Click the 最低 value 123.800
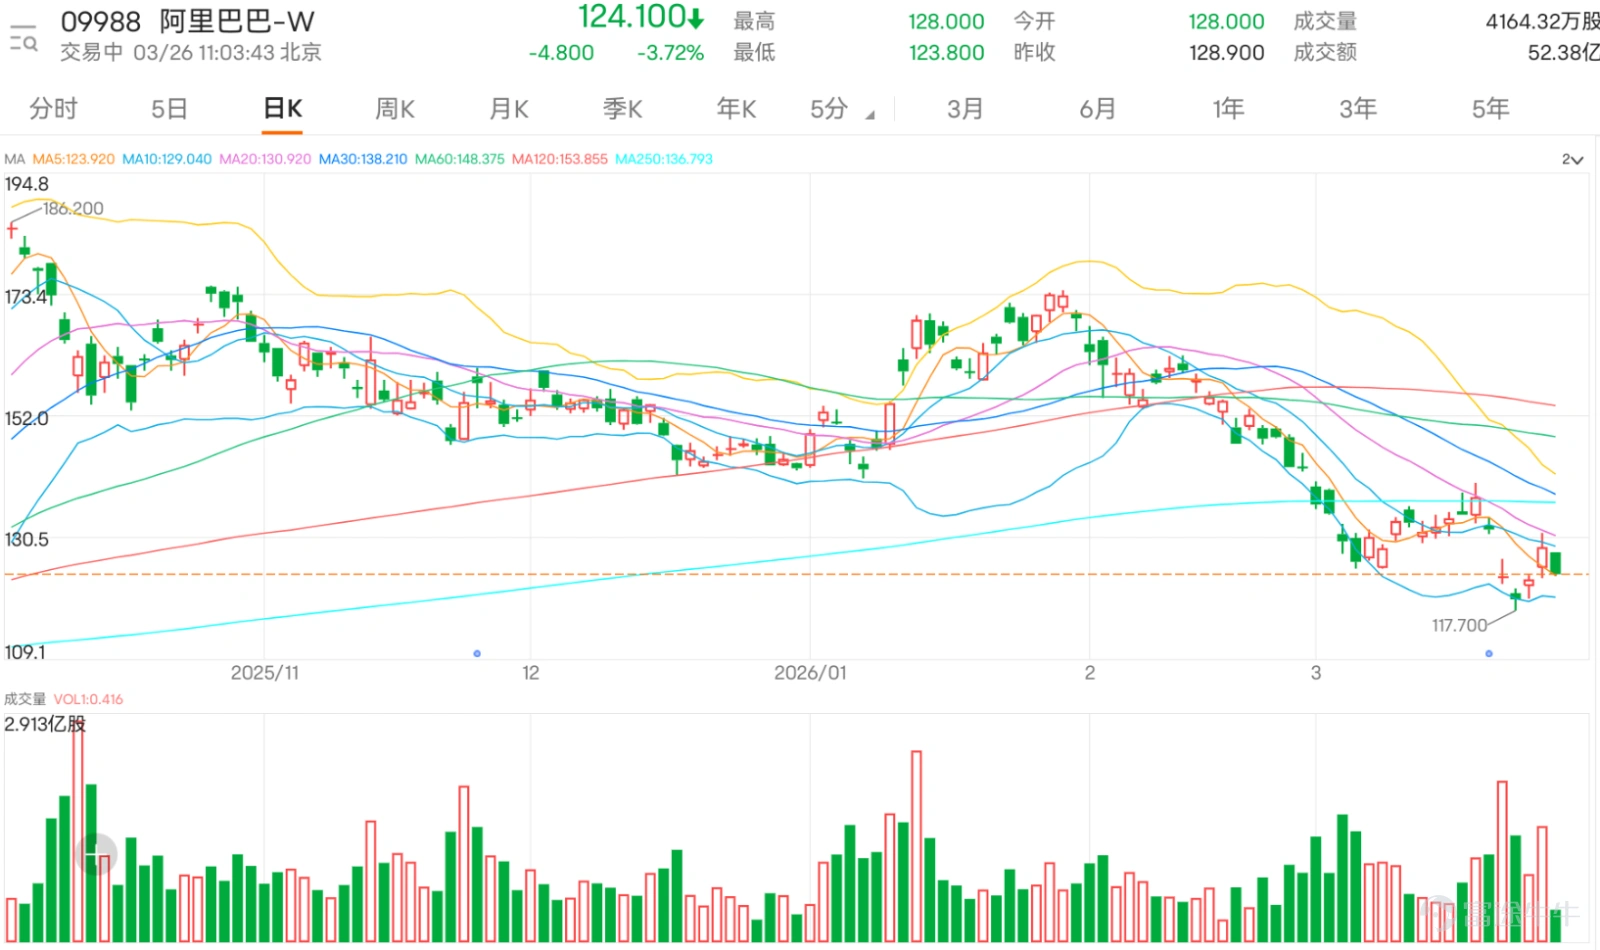1600x950 pixels. [x=946, y=52]
